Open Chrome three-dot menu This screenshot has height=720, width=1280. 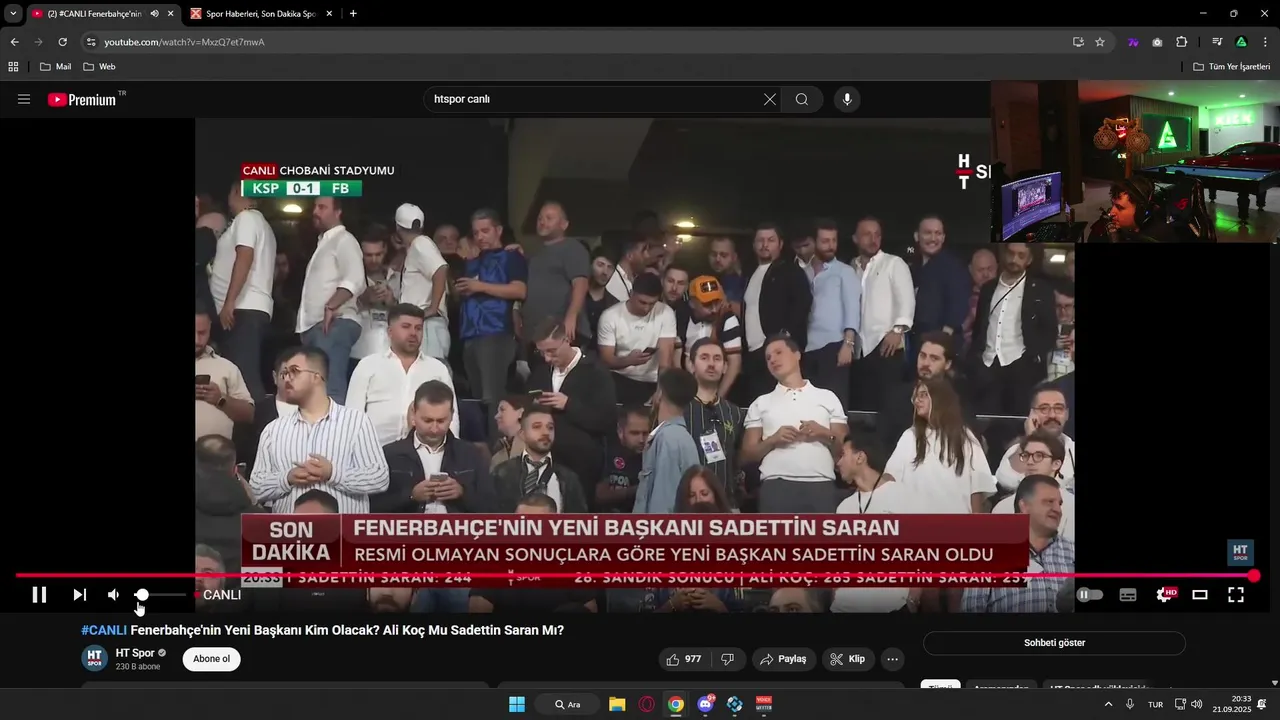[1265, 42]
